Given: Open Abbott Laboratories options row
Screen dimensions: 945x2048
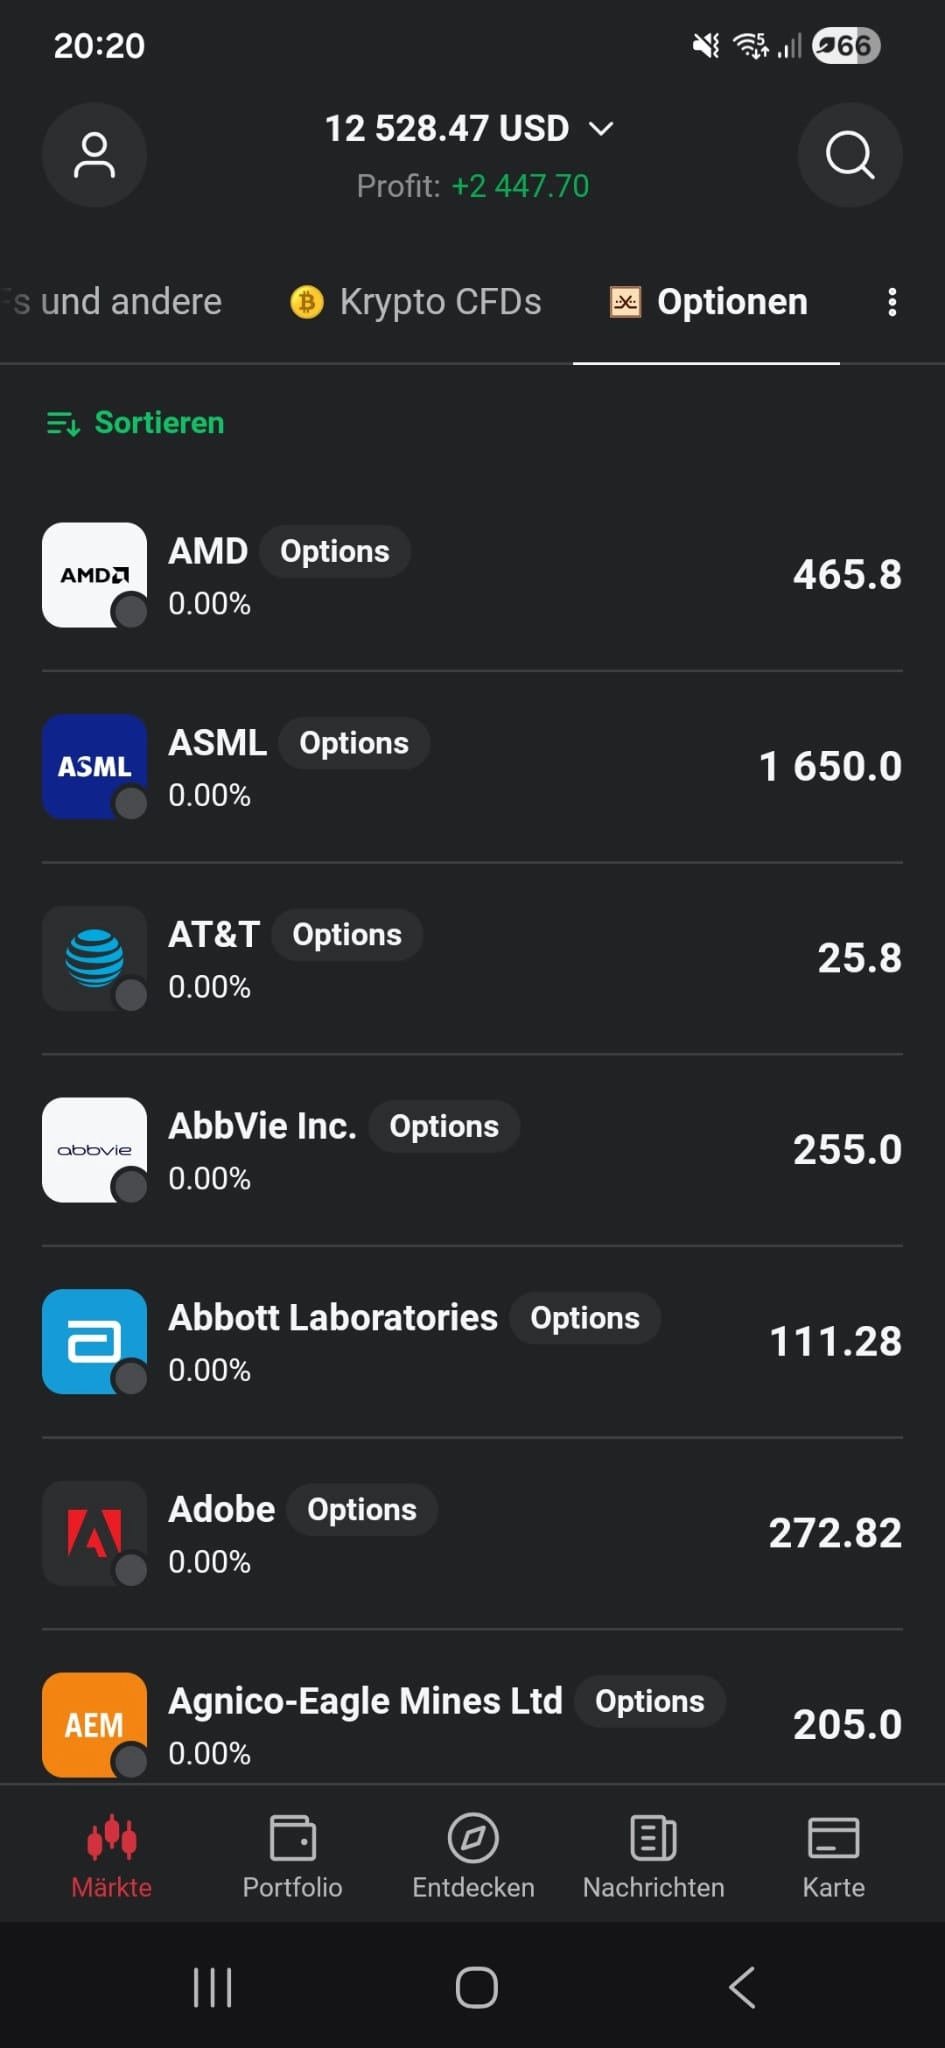Looking at the screenshot, I should pyautogui.click(x=472, y=1342).
